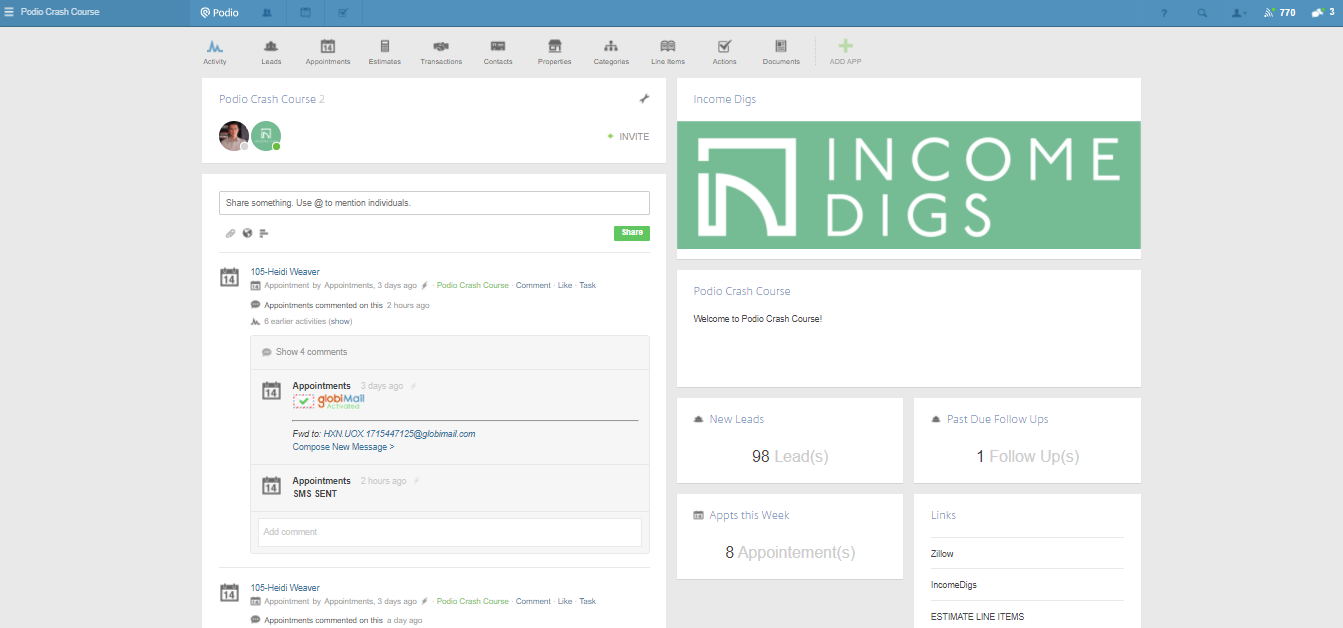Click the 98 Lead(s) count
The width and height of the screenshot is (1343, 628).
coord(790,456)
